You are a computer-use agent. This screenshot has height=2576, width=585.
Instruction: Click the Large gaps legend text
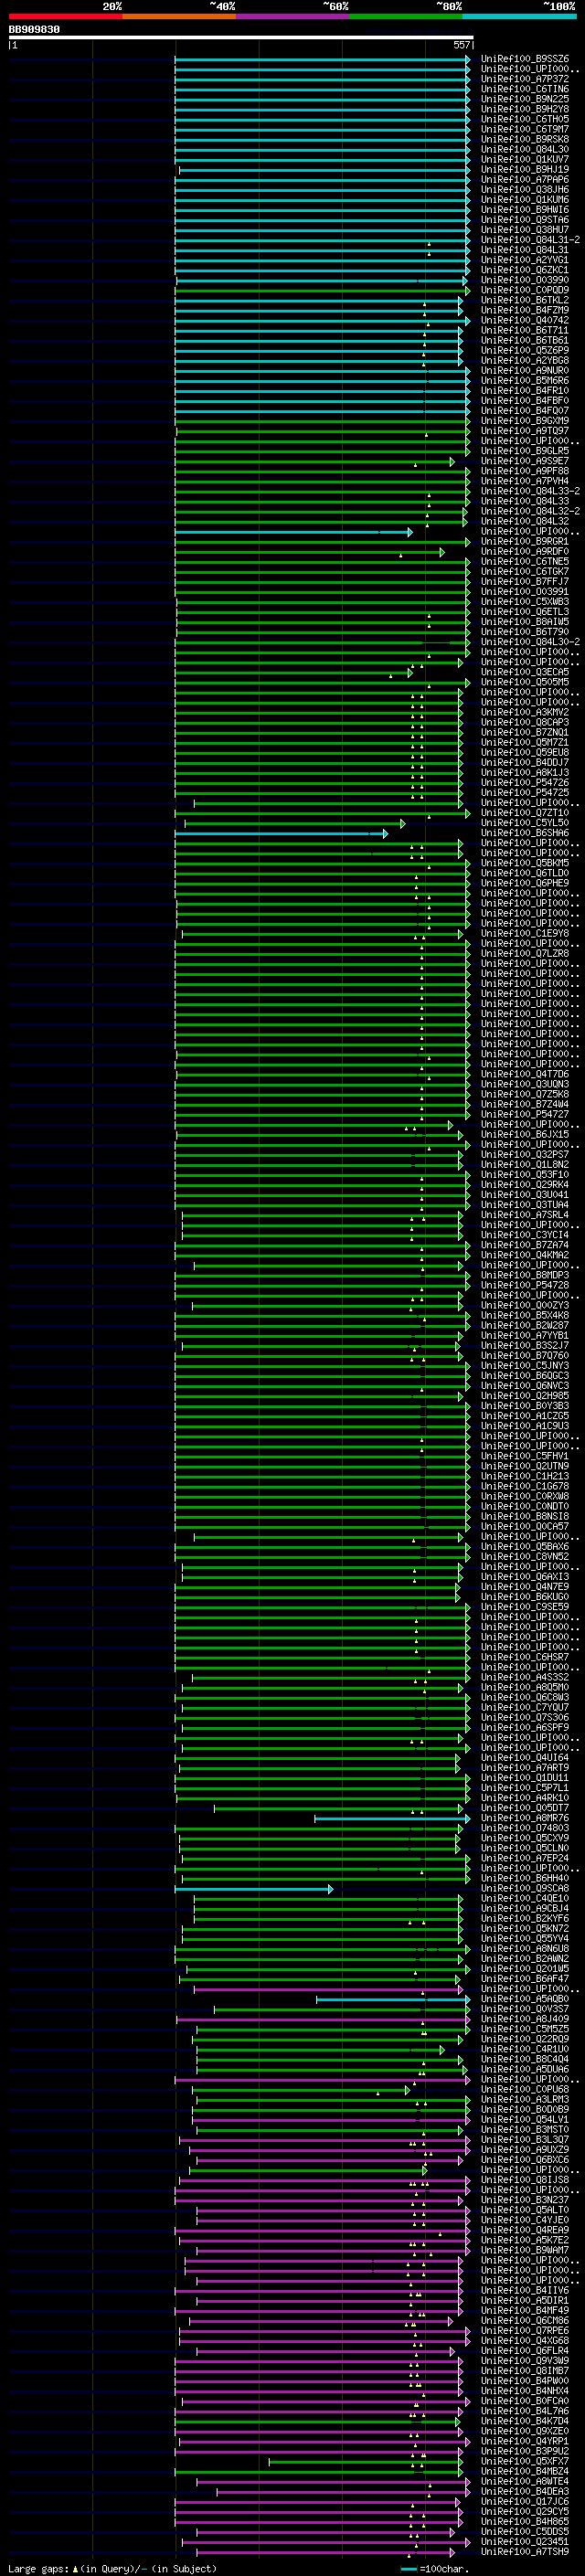112,2569
